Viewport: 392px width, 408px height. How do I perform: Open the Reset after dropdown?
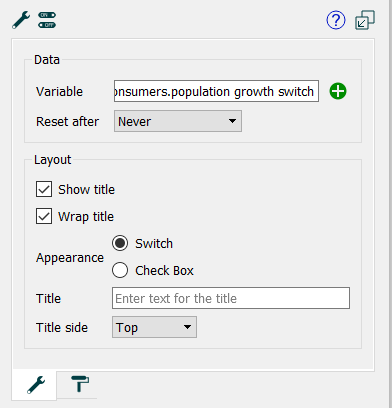[178, 121]
